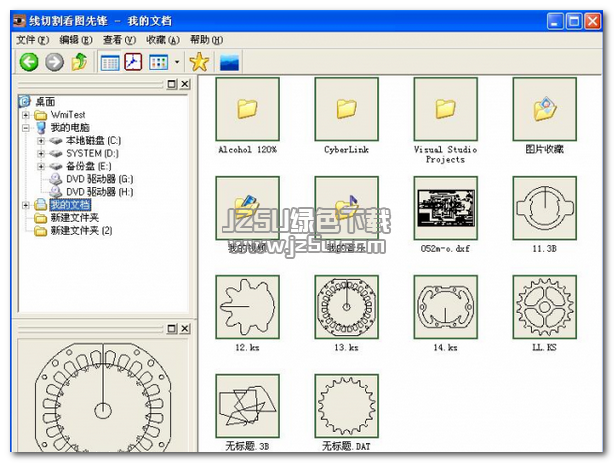Expand the SYSTEM (D:) drive node
The width and height of the screenshot is (614, 463).
click(x=41, y=153)
